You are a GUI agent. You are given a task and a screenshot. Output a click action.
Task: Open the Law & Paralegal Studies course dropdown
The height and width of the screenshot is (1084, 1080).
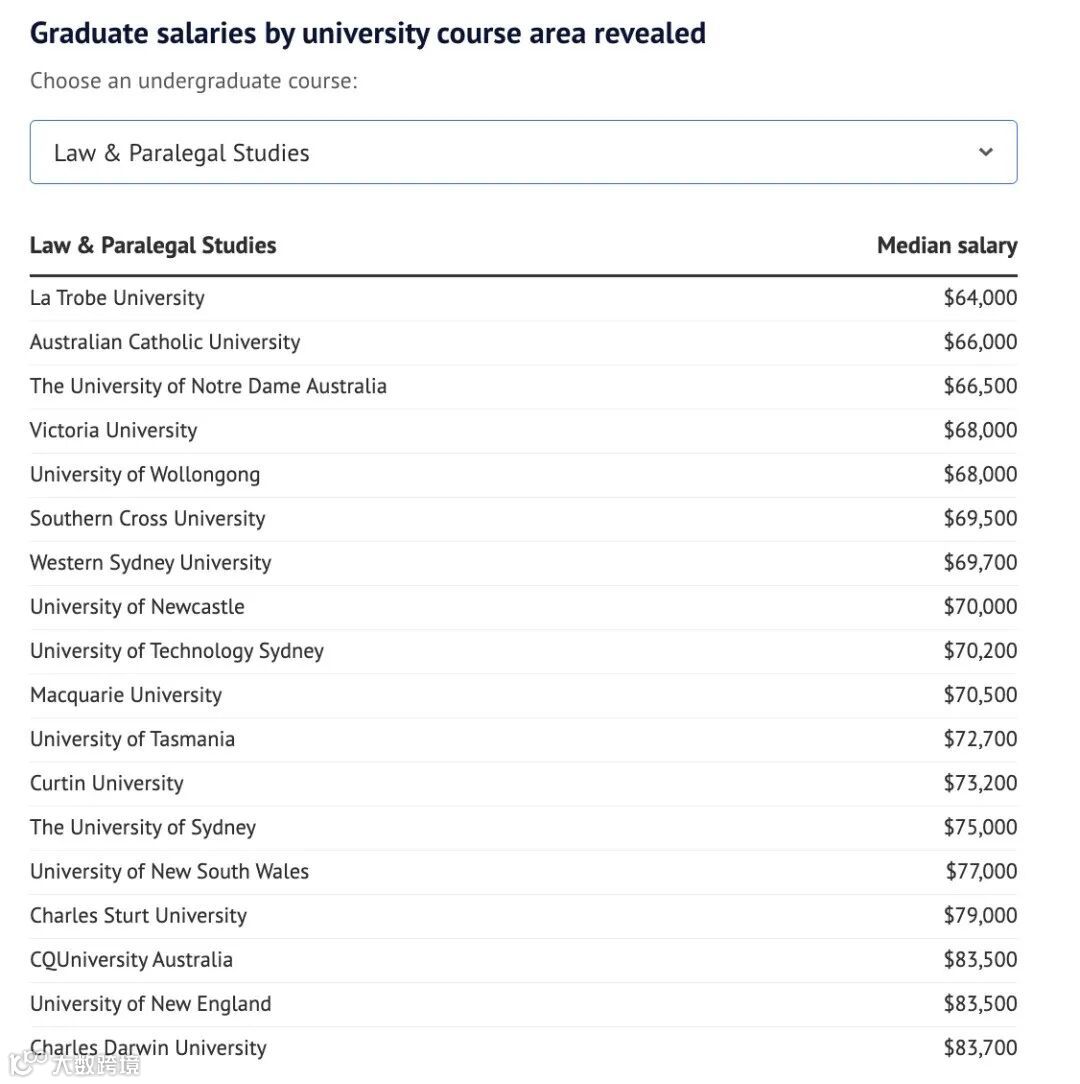(x=522, y=153)
